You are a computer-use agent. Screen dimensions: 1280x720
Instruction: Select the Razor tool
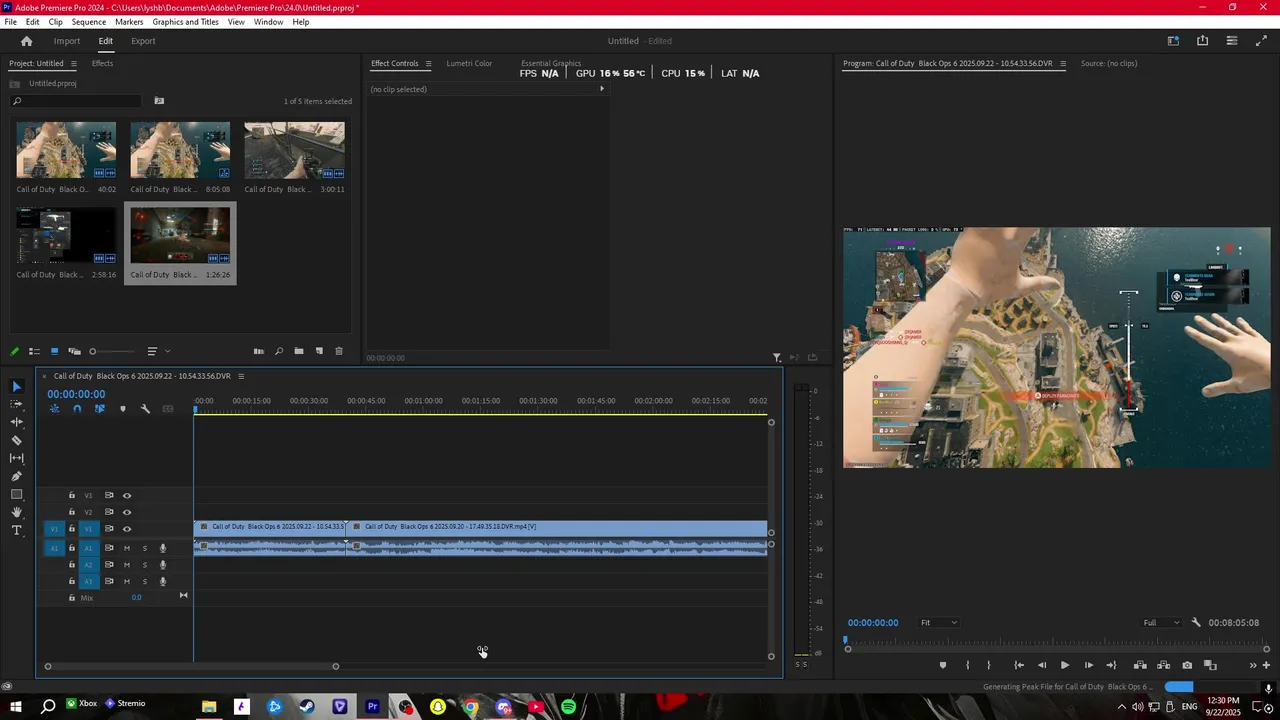pos(16,440)
